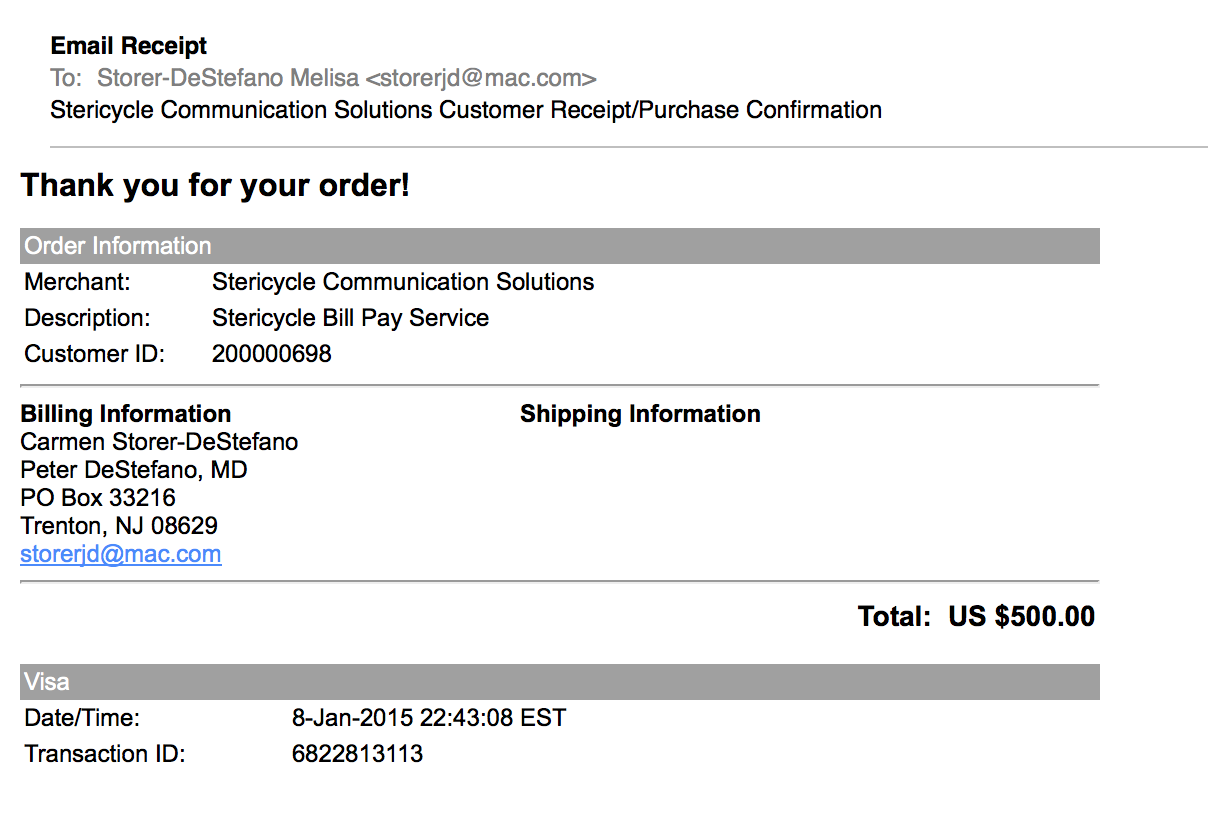
Task: Click description Stericycle Bill Pay Service
Action: pyautogui.click(x=351, y=318)
